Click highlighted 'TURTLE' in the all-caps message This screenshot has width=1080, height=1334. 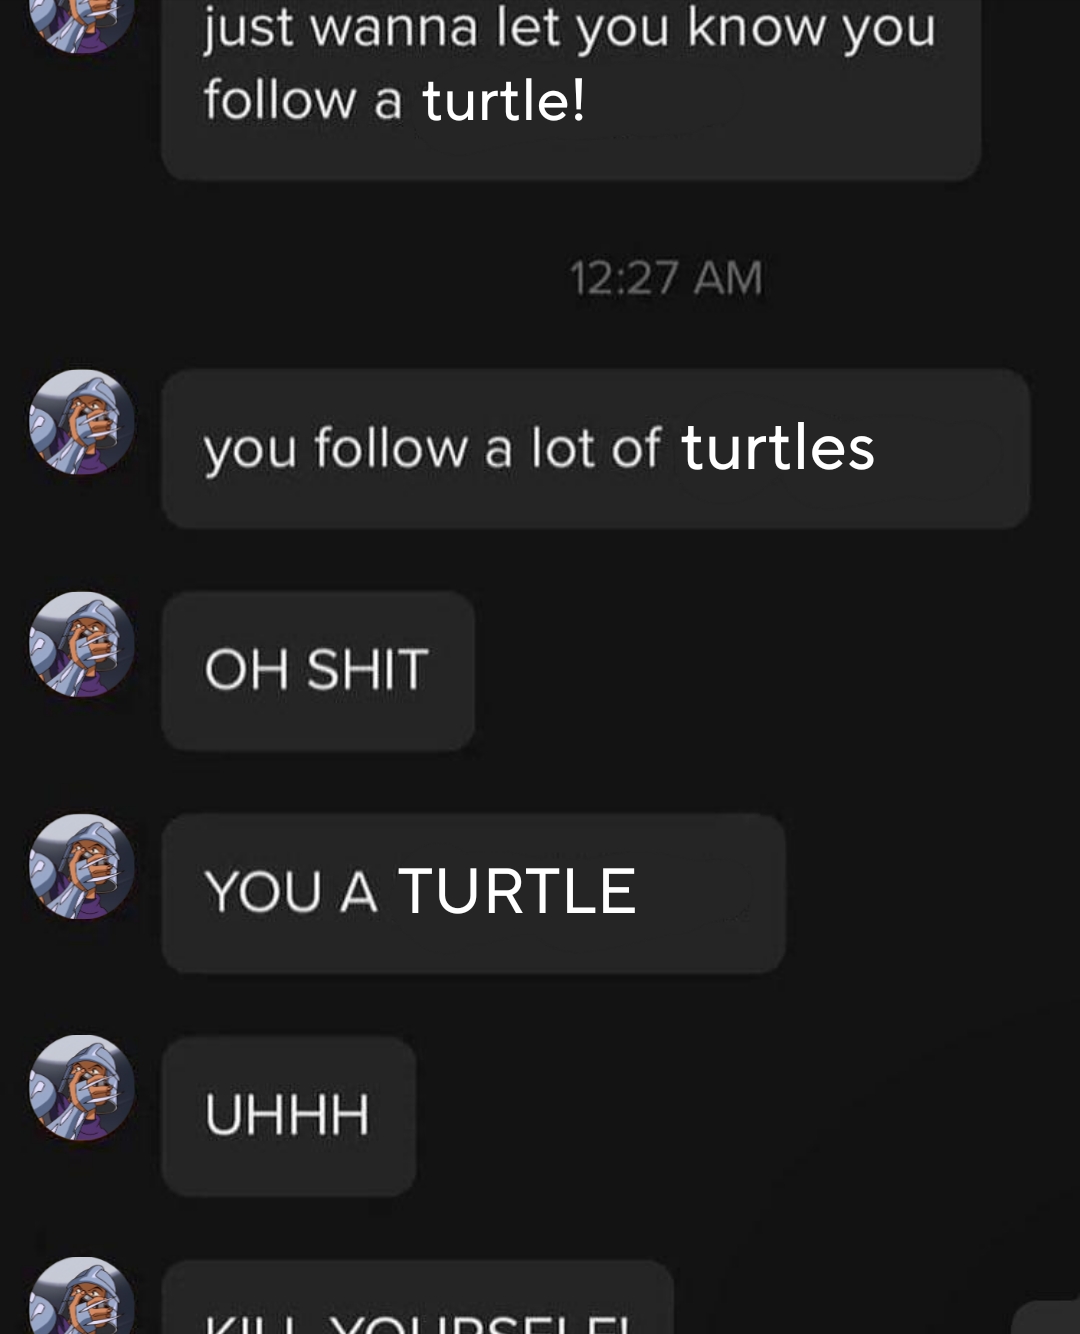pos(517,892)
